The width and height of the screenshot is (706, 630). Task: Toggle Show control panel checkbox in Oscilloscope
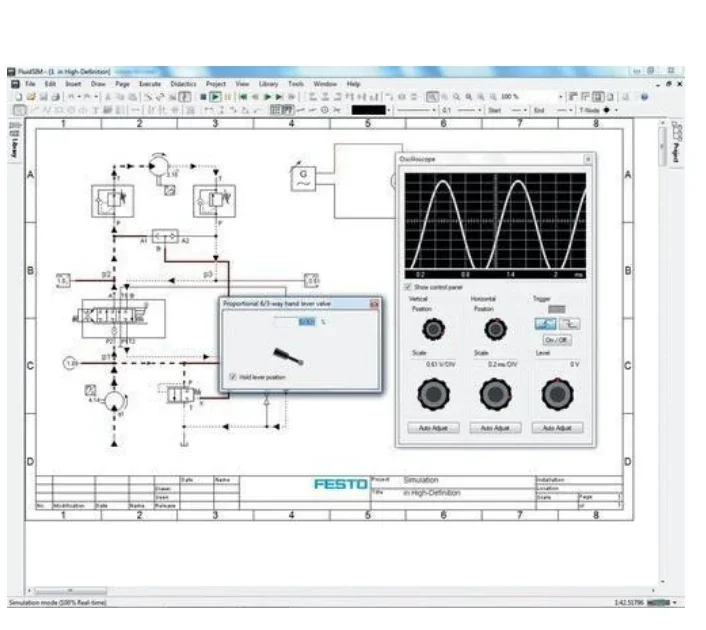408,287
